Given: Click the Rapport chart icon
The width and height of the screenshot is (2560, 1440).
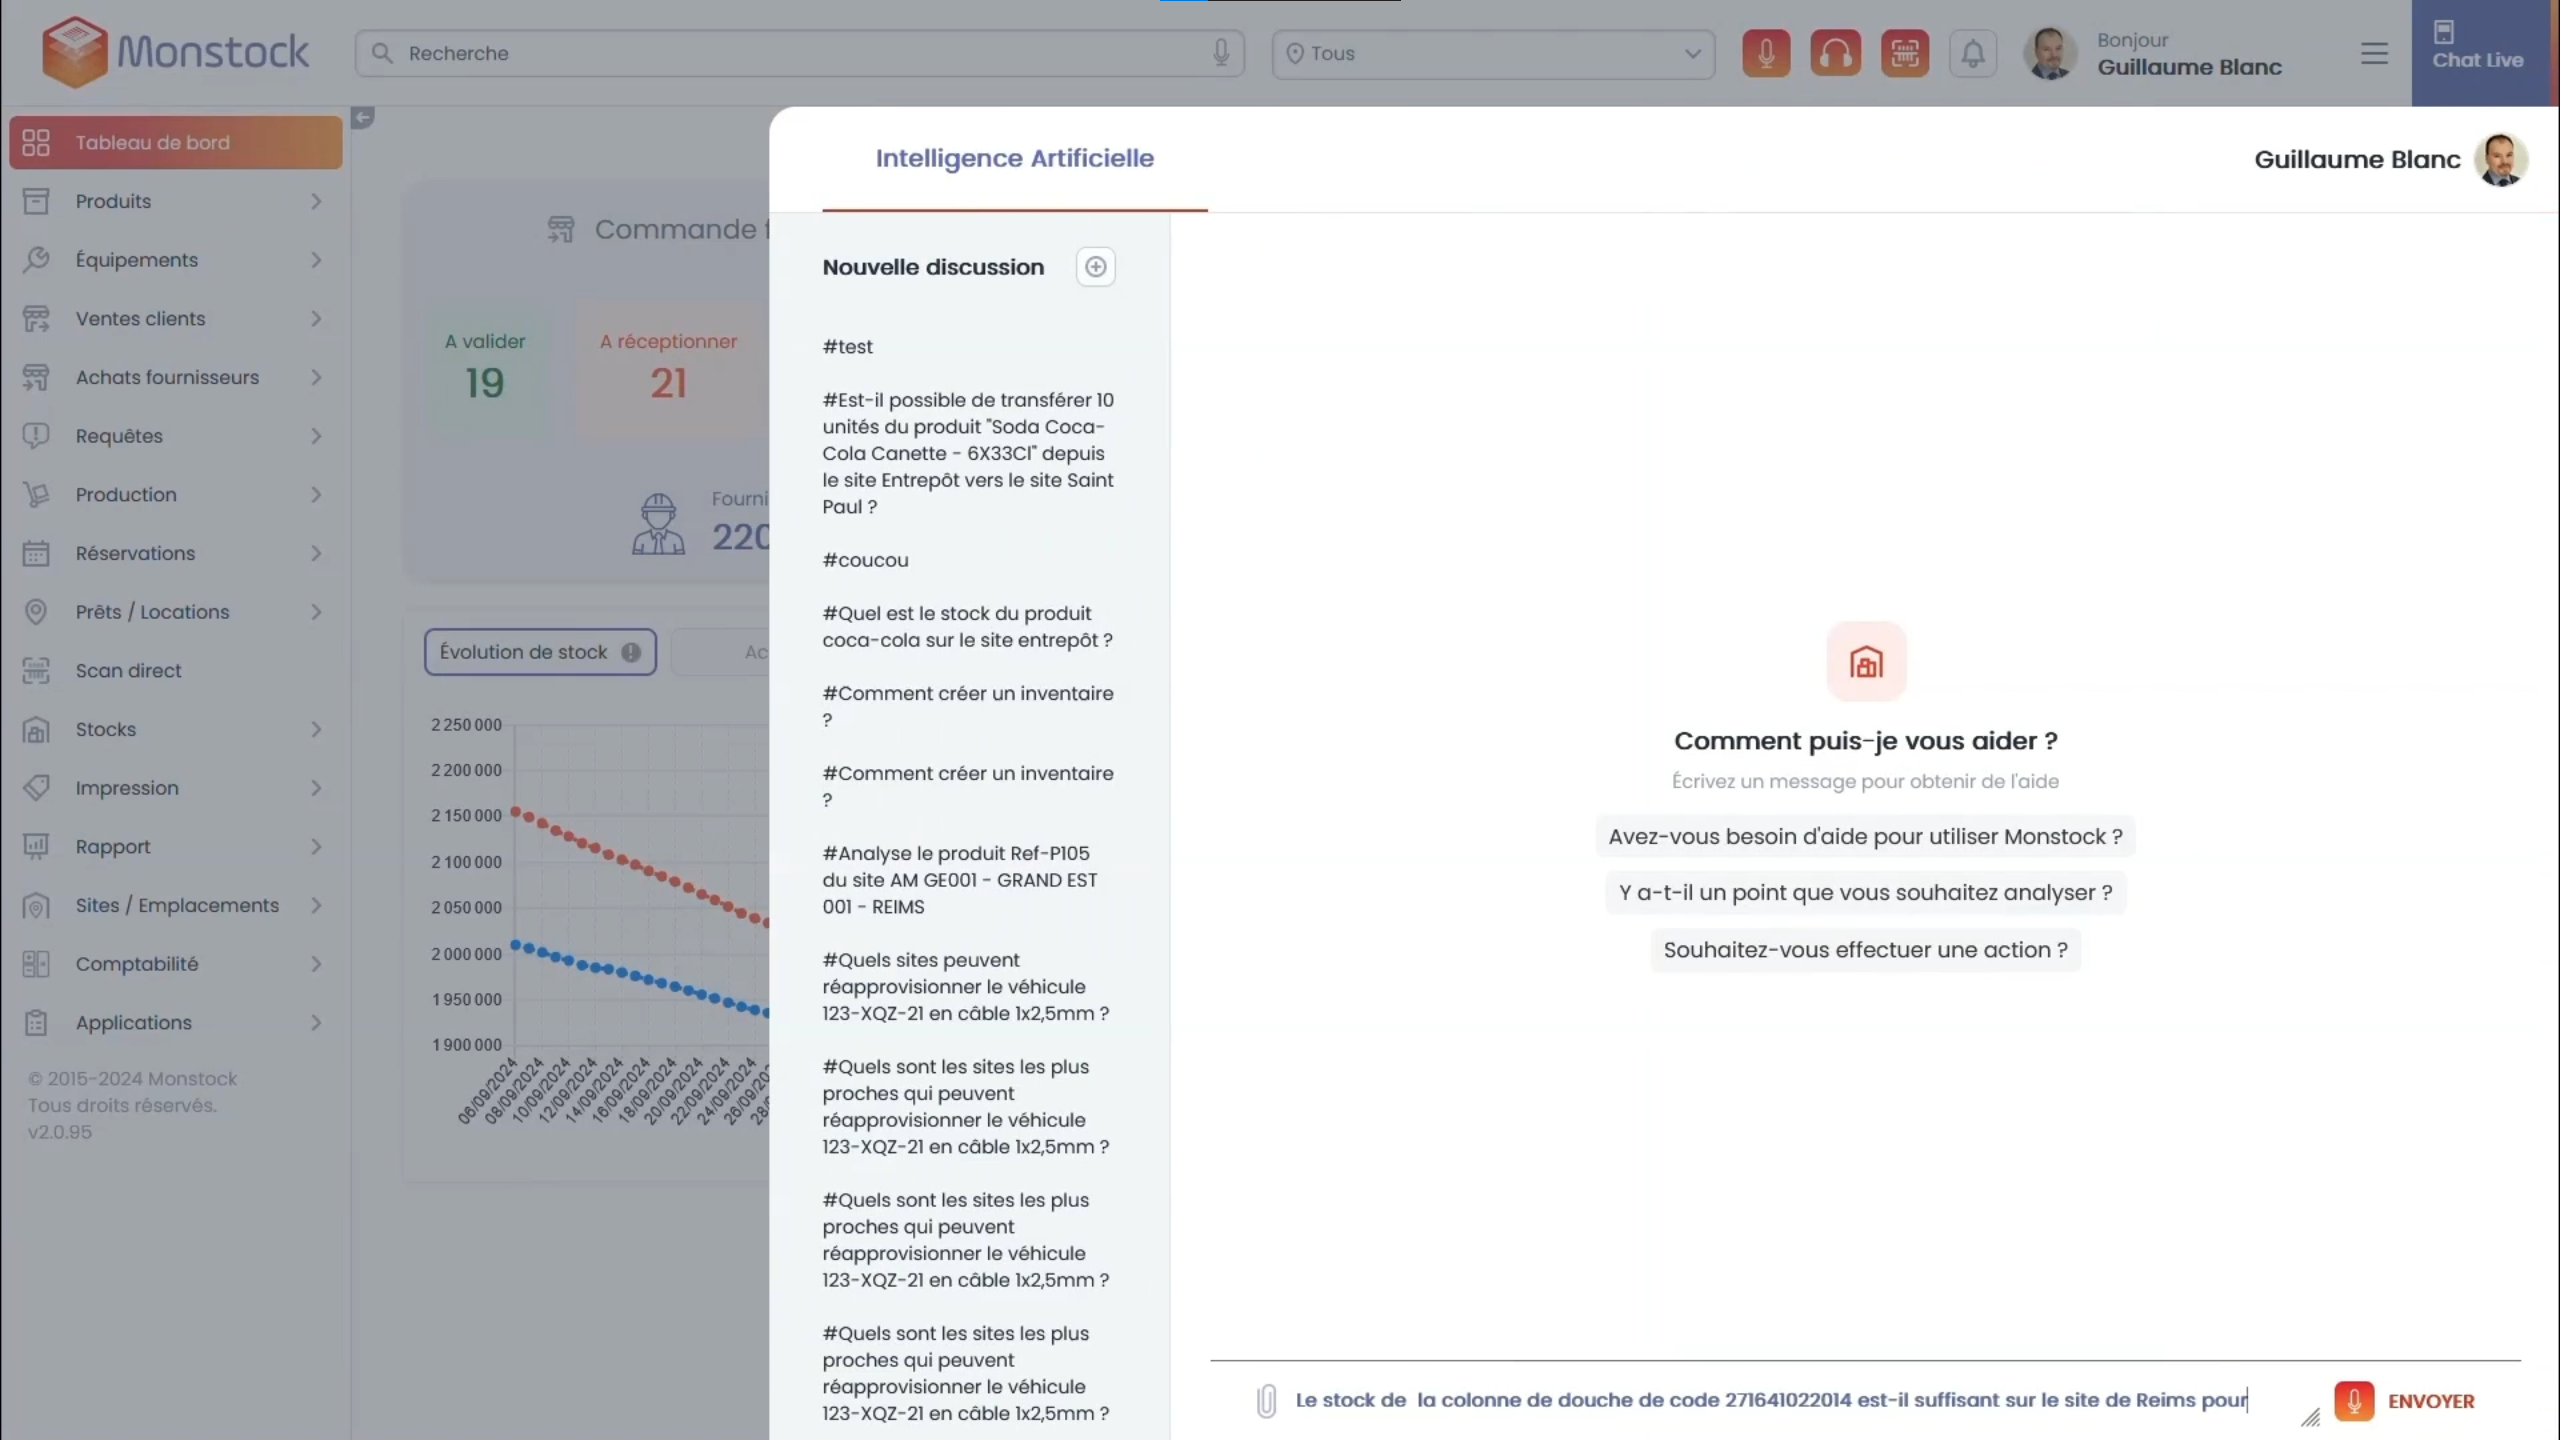Looking at the screenshot, I should tap(36, 847).
